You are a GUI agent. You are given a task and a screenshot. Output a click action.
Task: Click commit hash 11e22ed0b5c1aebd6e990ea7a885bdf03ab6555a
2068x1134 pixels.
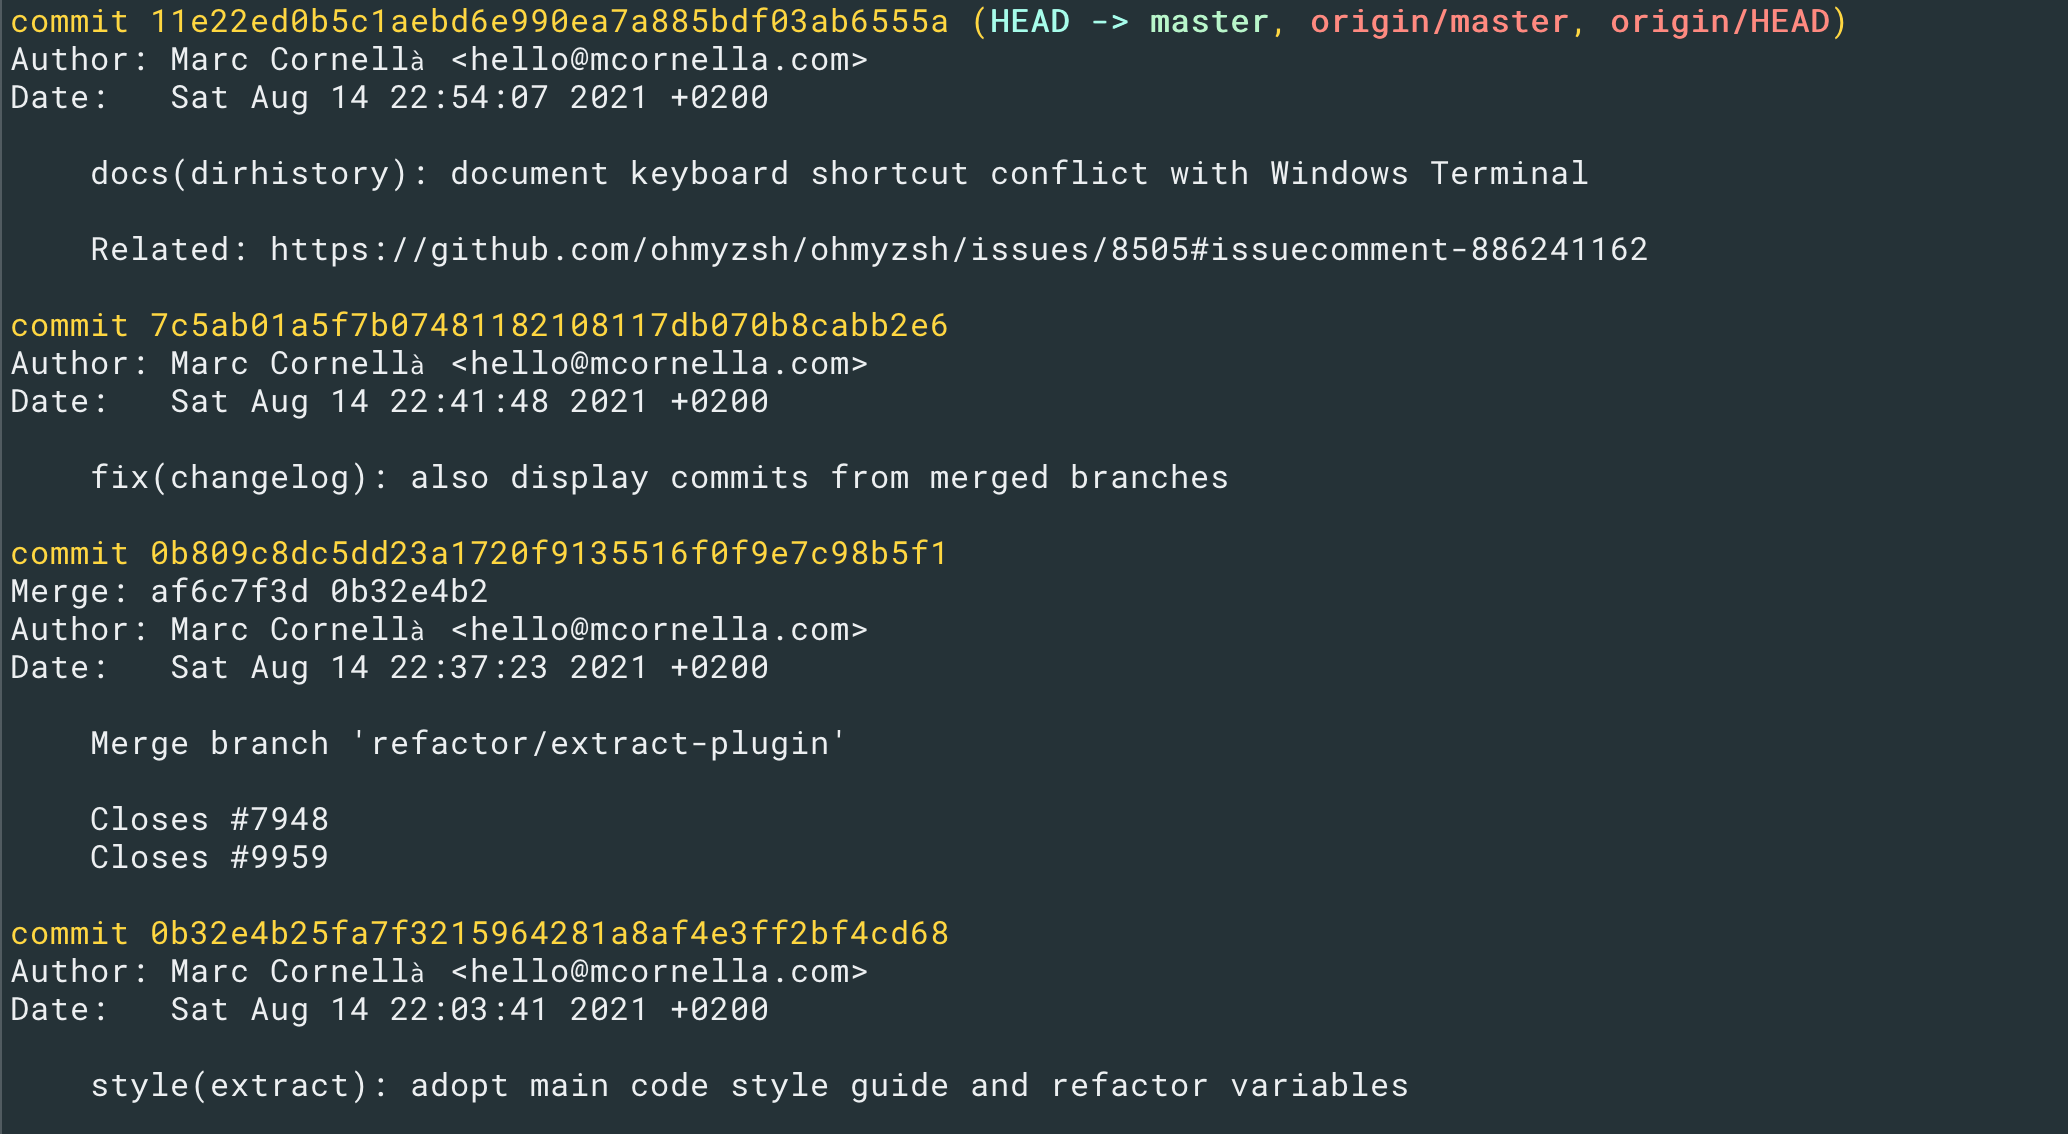pos(549,21)
